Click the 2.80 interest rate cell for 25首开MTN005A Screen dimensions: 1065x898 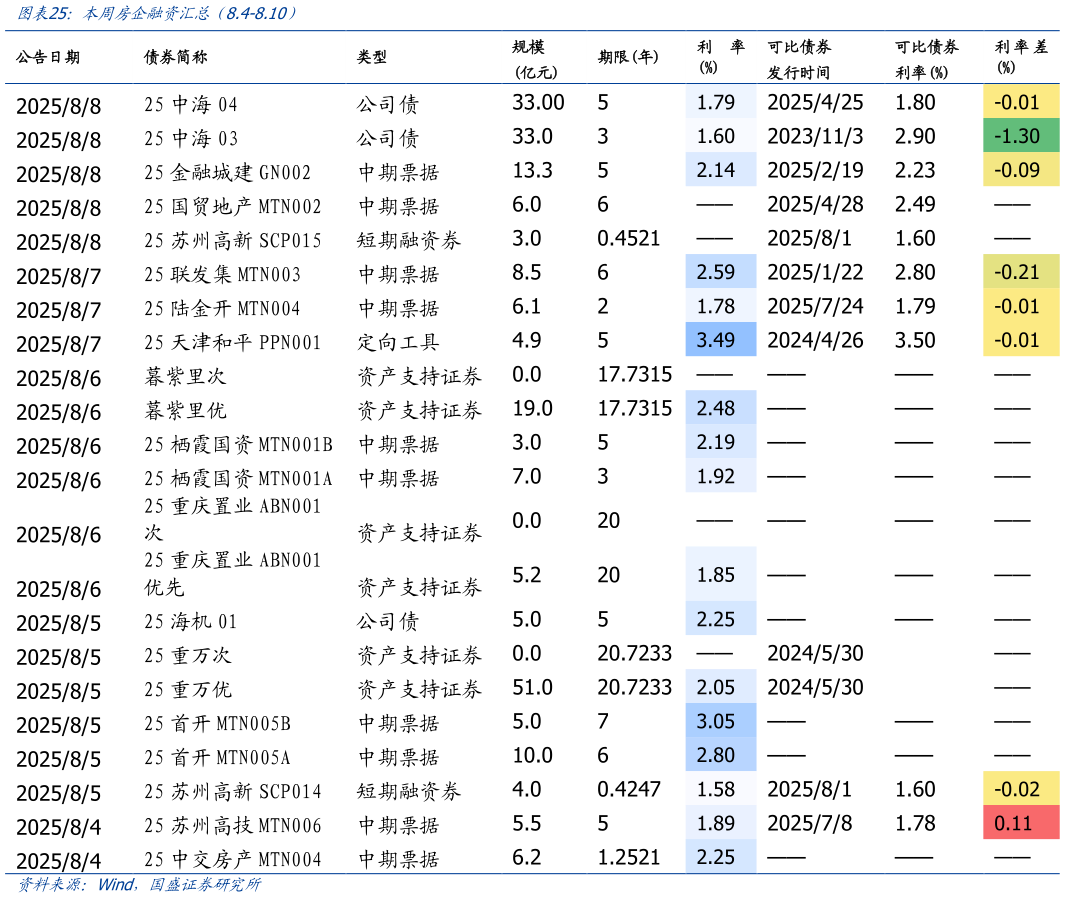point(721,755)
